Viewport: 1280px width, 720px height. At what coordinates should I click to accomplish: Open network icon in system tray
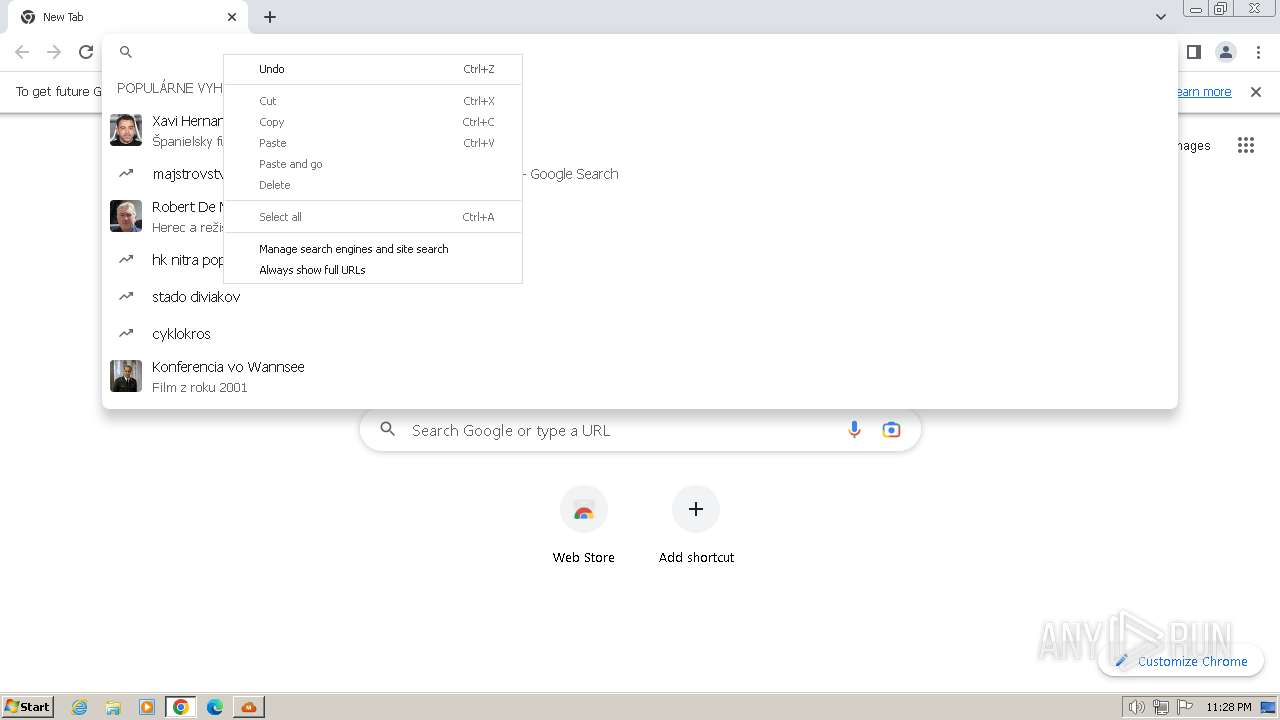point(1161,707)
